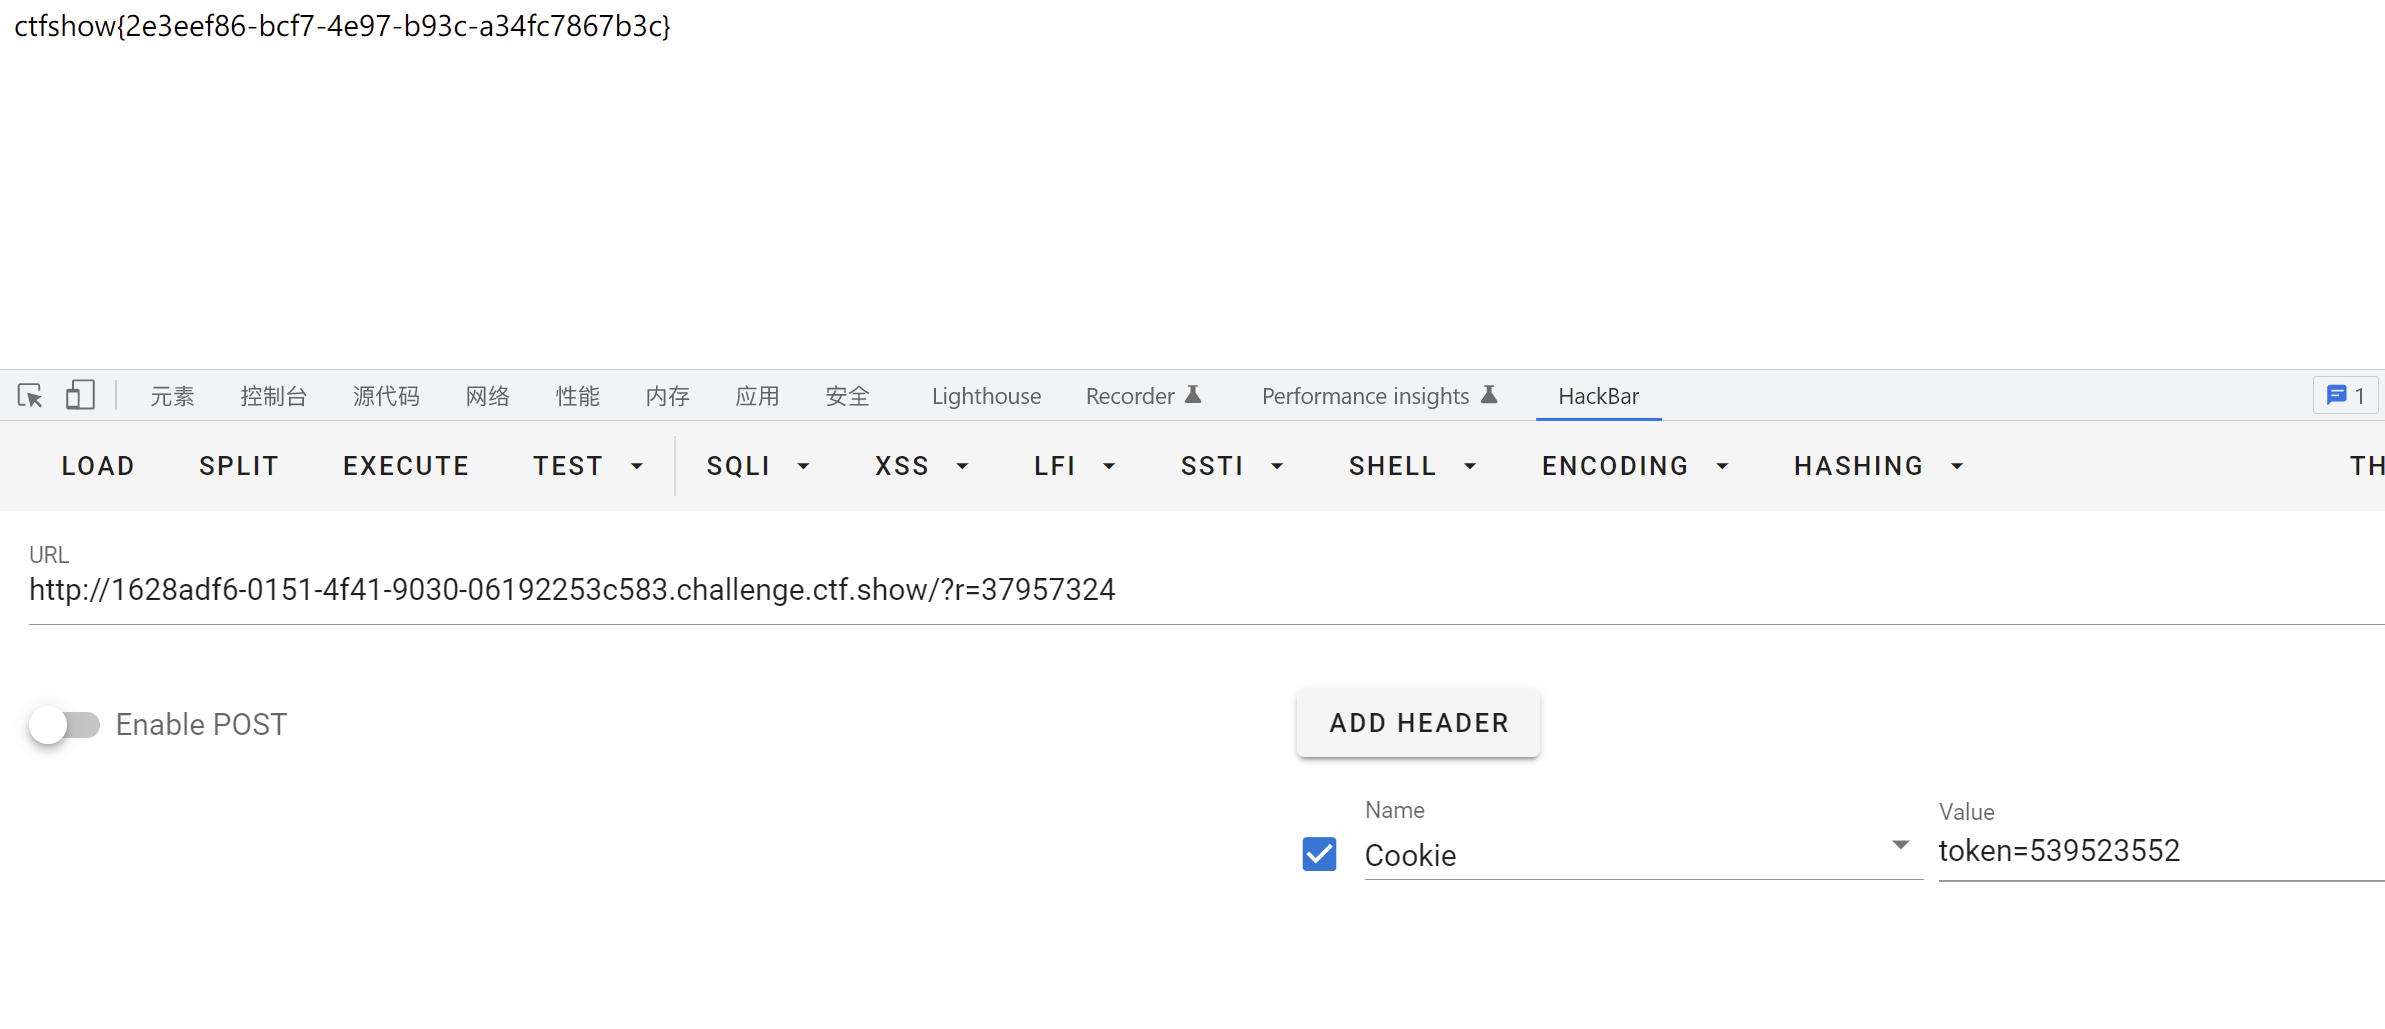Click the Recorder flask icon

pos(1193,395)
